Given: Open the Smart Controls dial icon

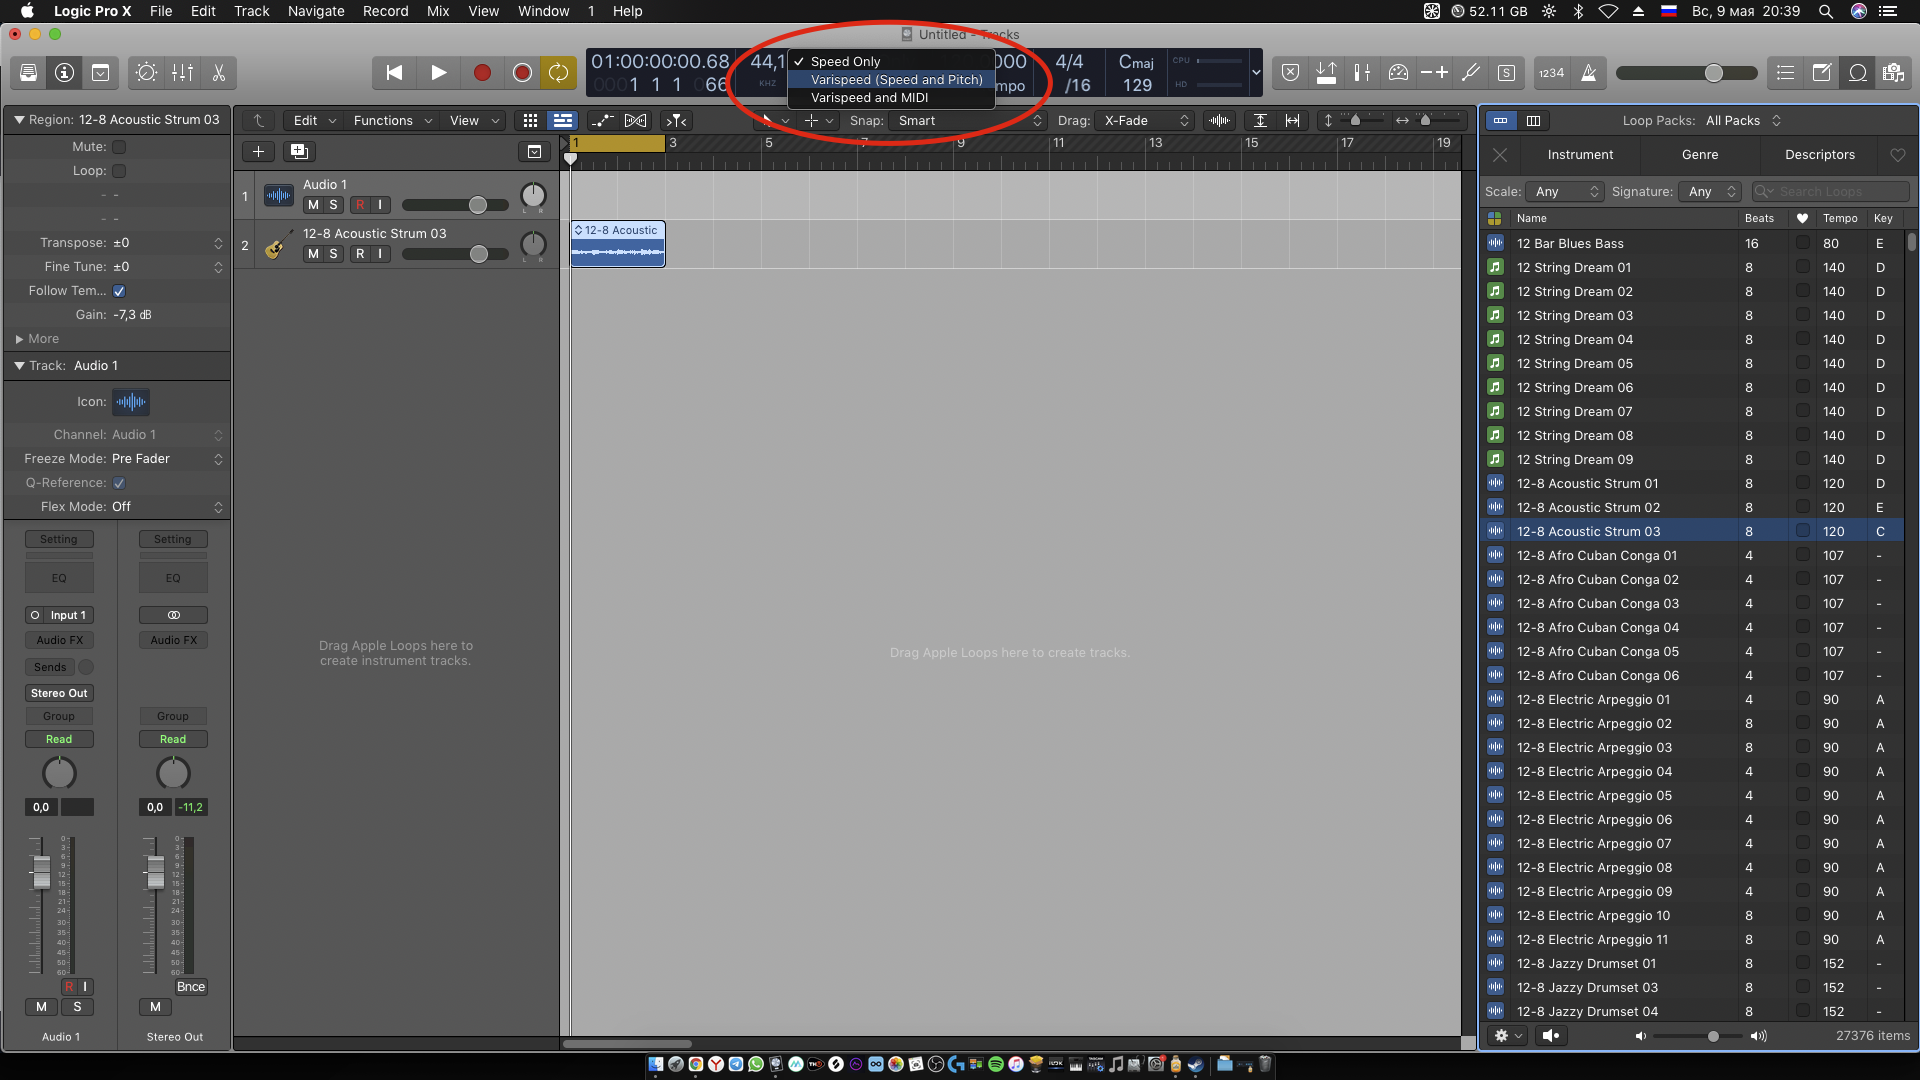Looking at the screenshot, I should point(146,73).
